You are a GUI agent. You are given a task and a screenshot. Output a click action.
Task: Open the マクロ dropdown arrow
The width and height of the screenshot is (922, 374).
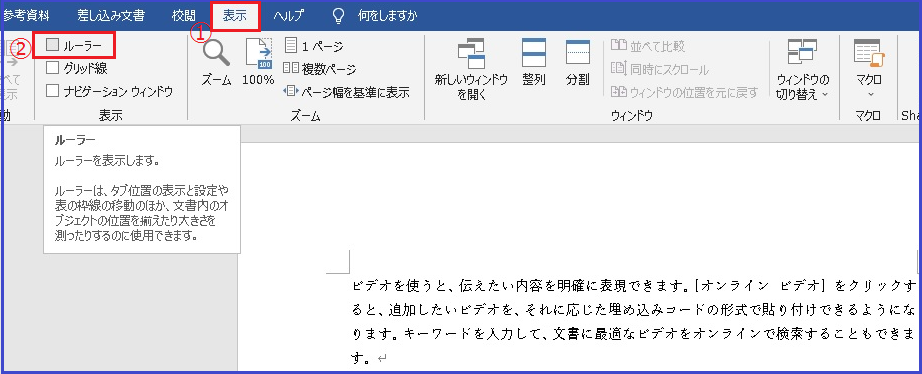coord(871,94)
